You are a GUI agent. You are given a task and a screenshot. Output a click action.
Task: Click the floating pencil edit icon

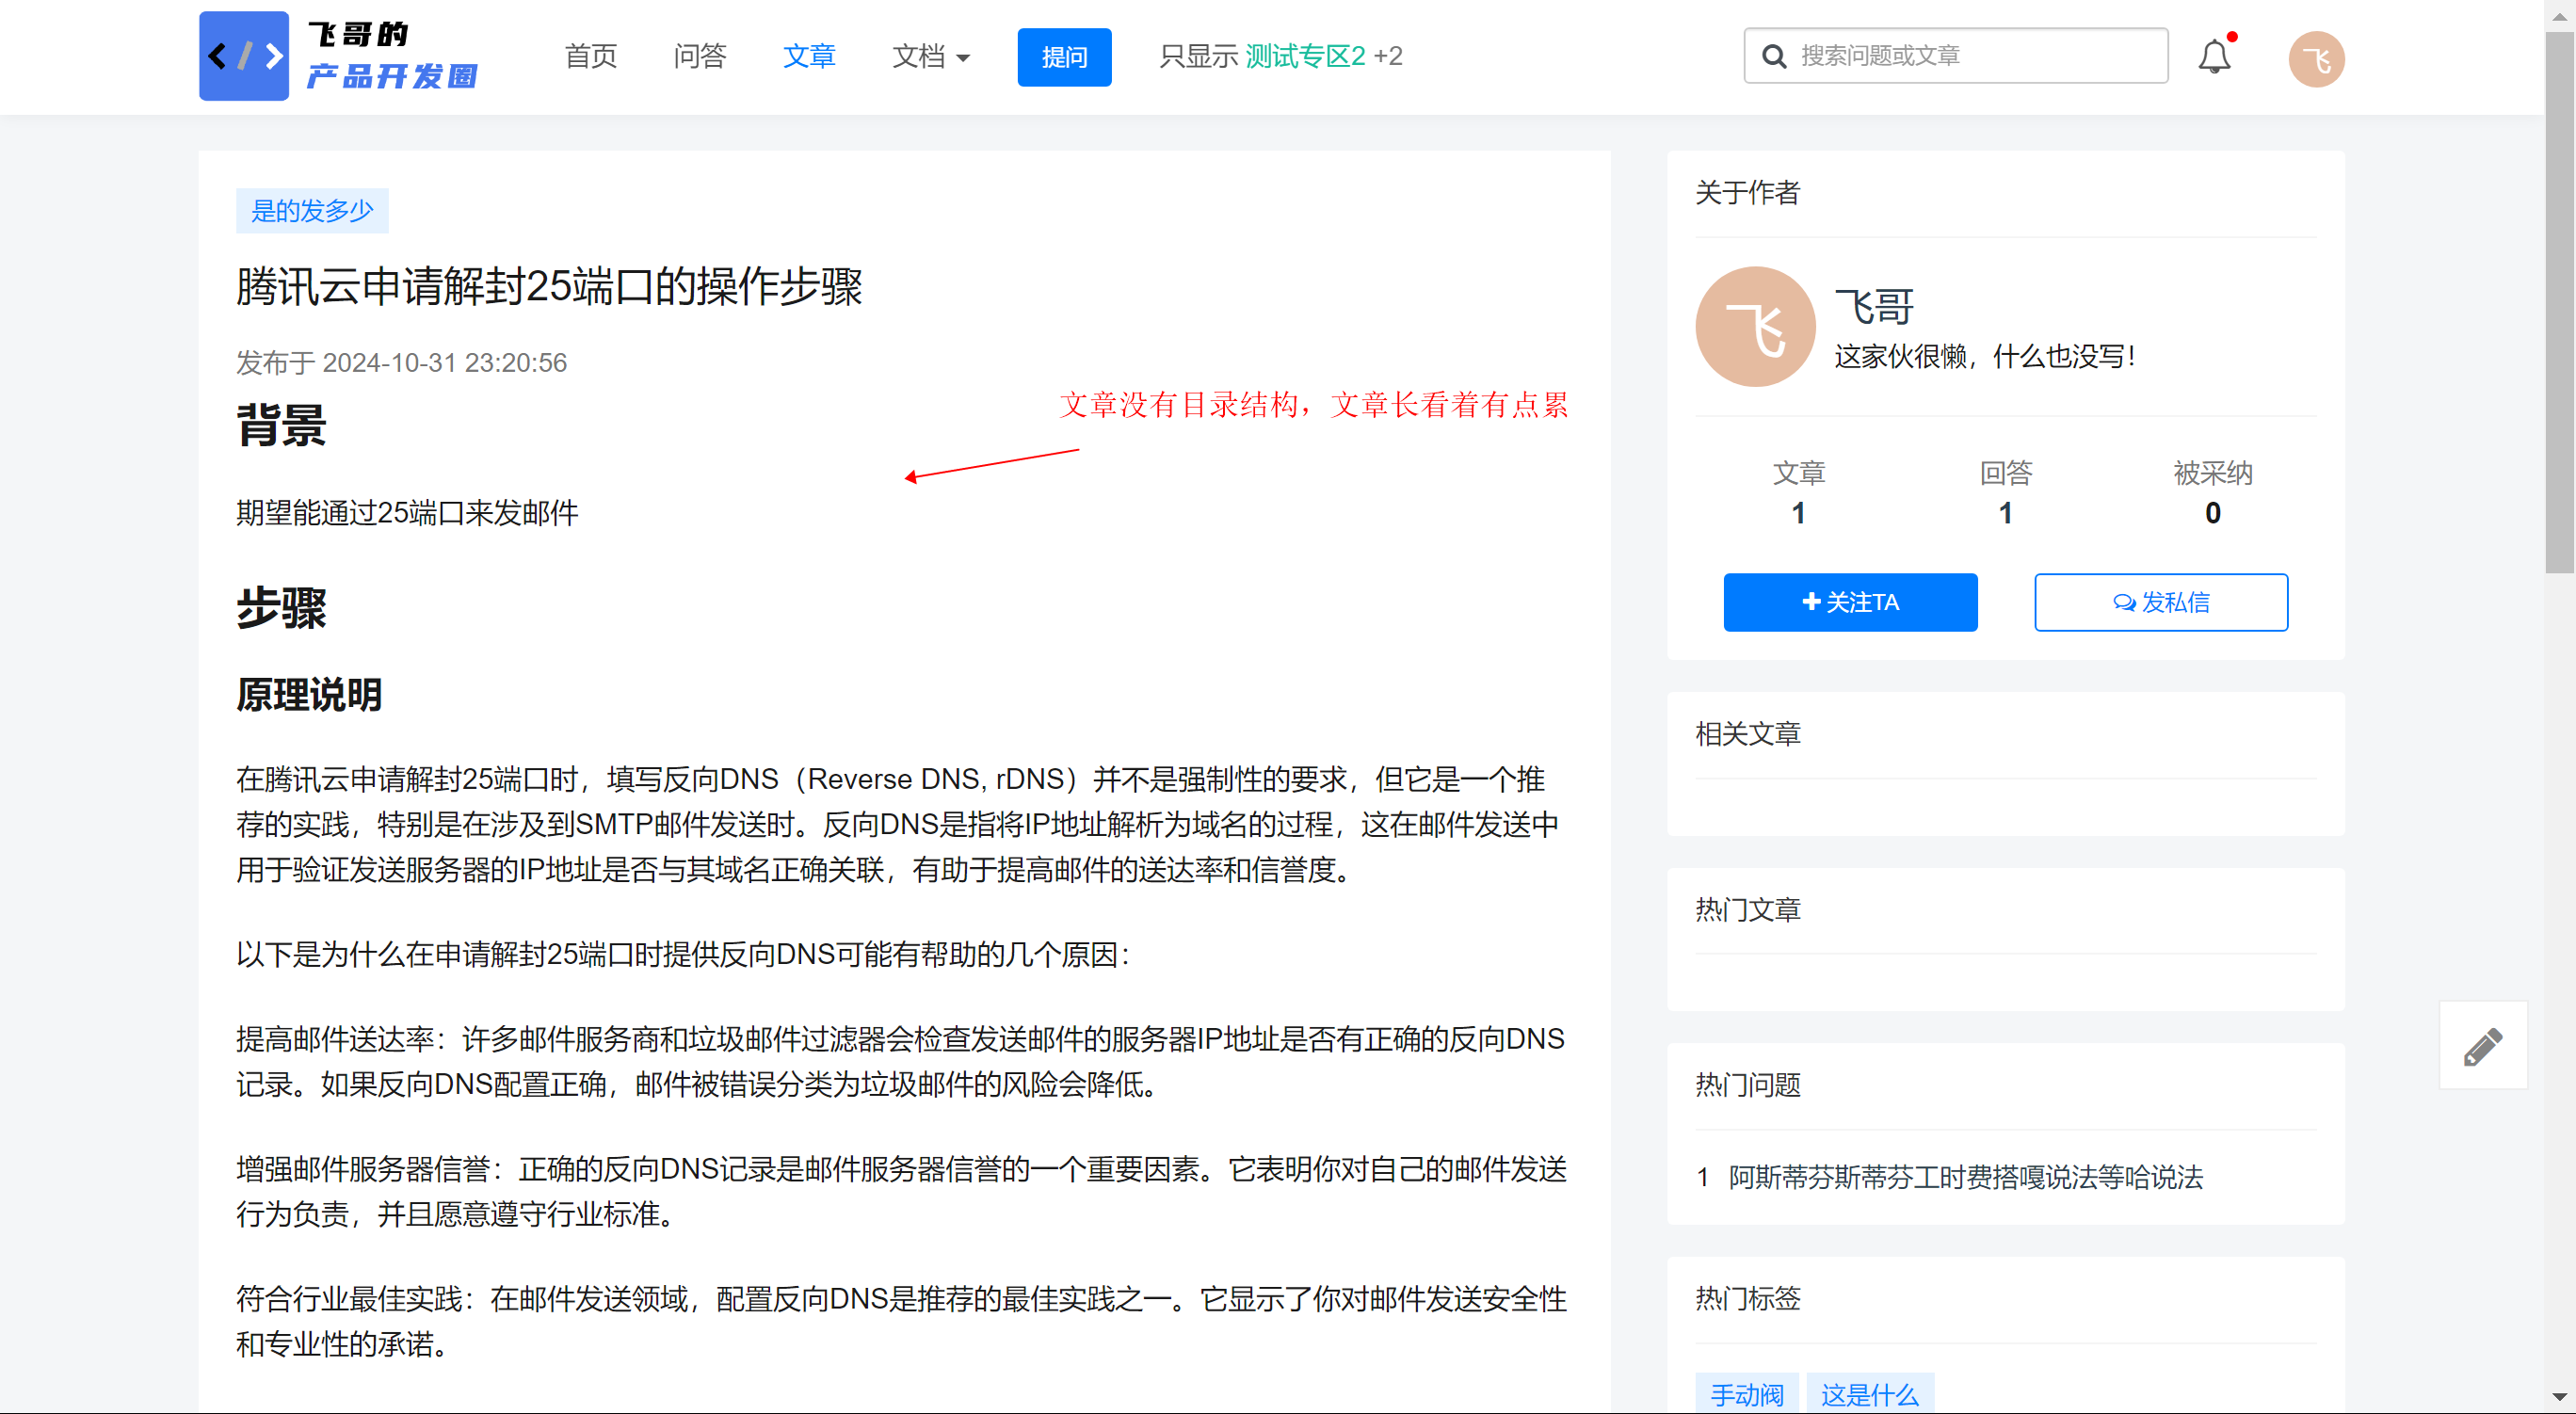click(x=2483, y=1046)
